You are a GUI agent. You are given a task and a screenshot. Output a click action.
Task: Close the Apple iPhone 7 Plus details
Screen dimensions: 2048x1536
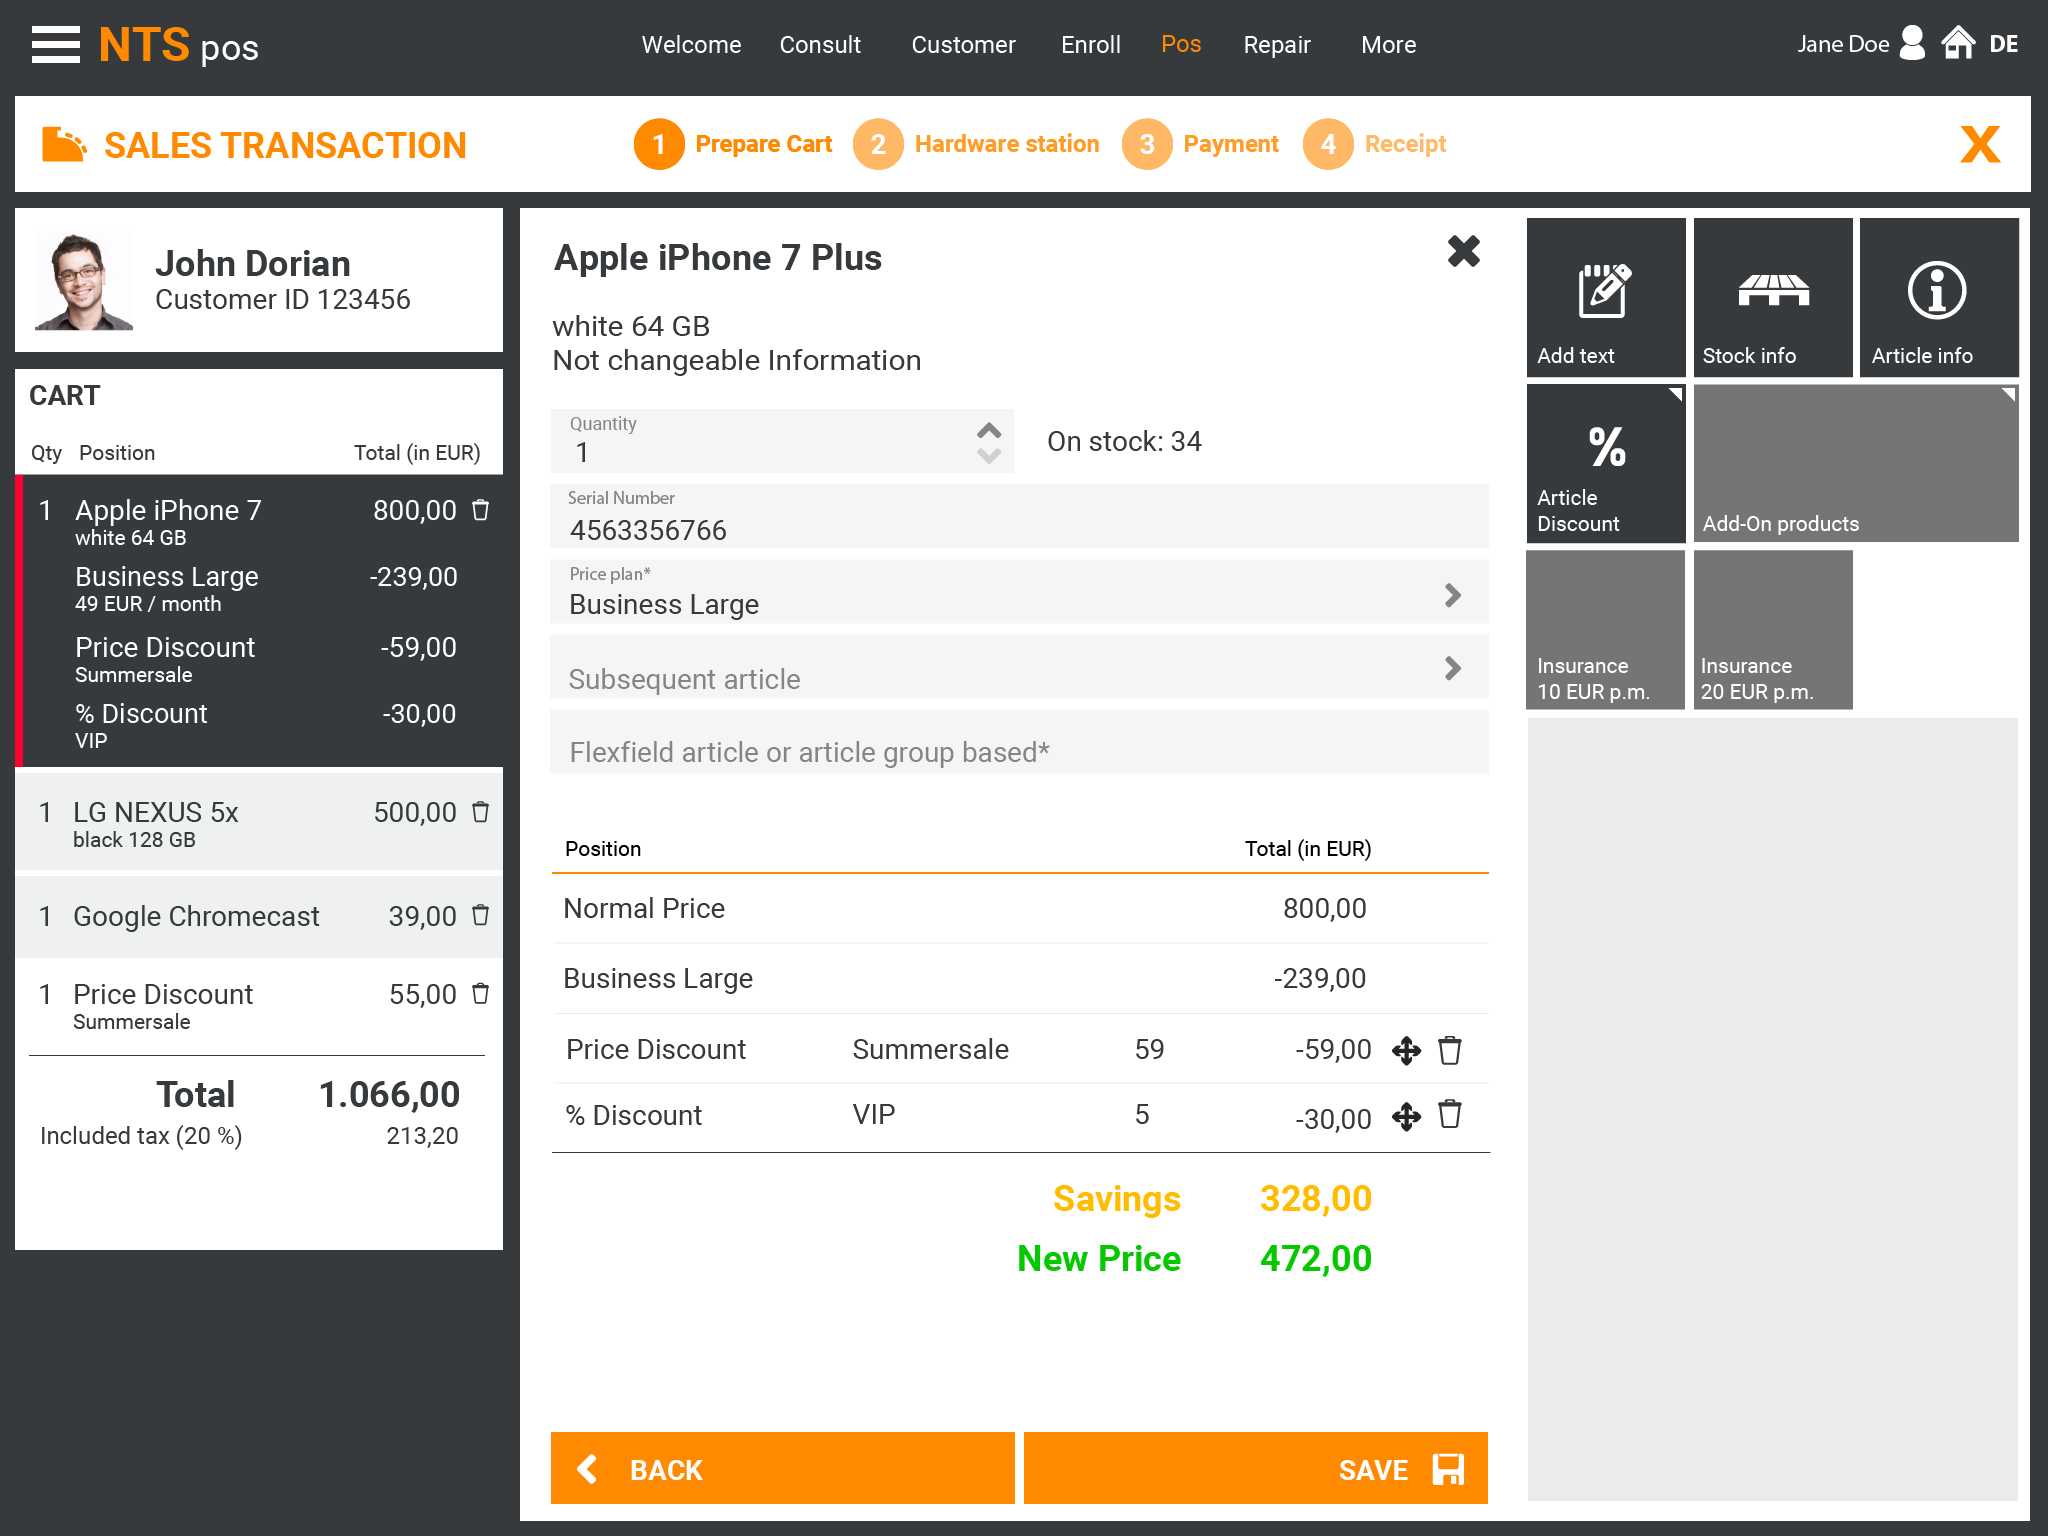point(1463,251)
